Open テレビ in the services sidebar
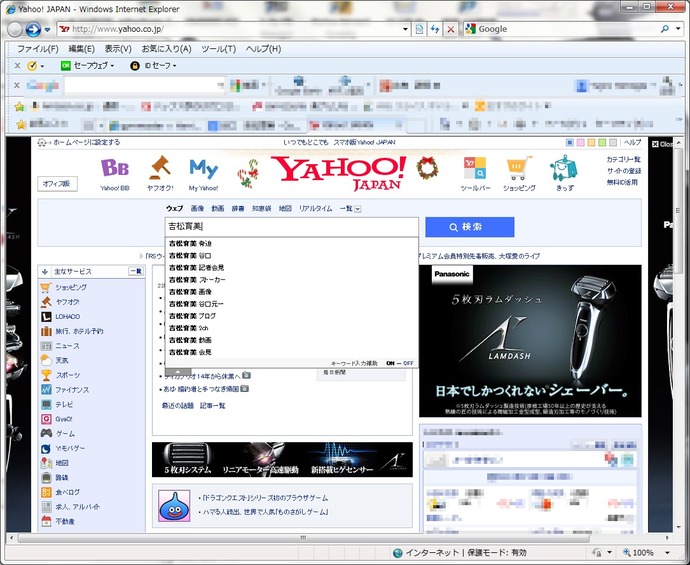 click(64, 404)
